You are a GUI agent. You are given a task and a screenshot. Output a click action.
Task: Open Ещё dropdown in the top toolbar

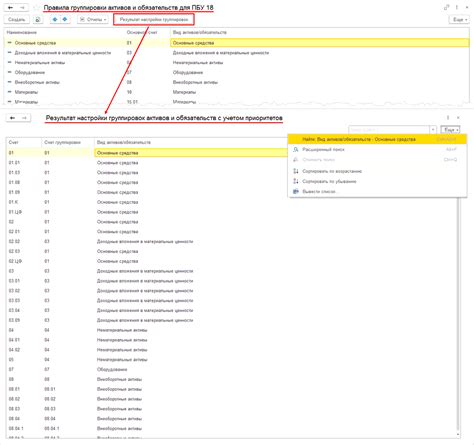460,20
